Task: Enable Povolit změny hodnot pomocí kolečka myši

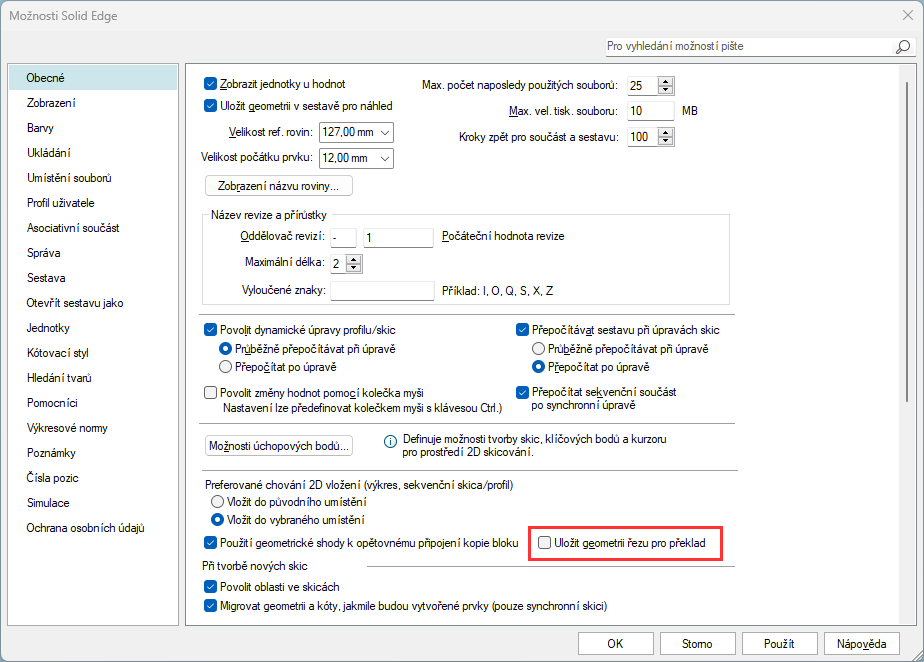Action: pos(211,393)
